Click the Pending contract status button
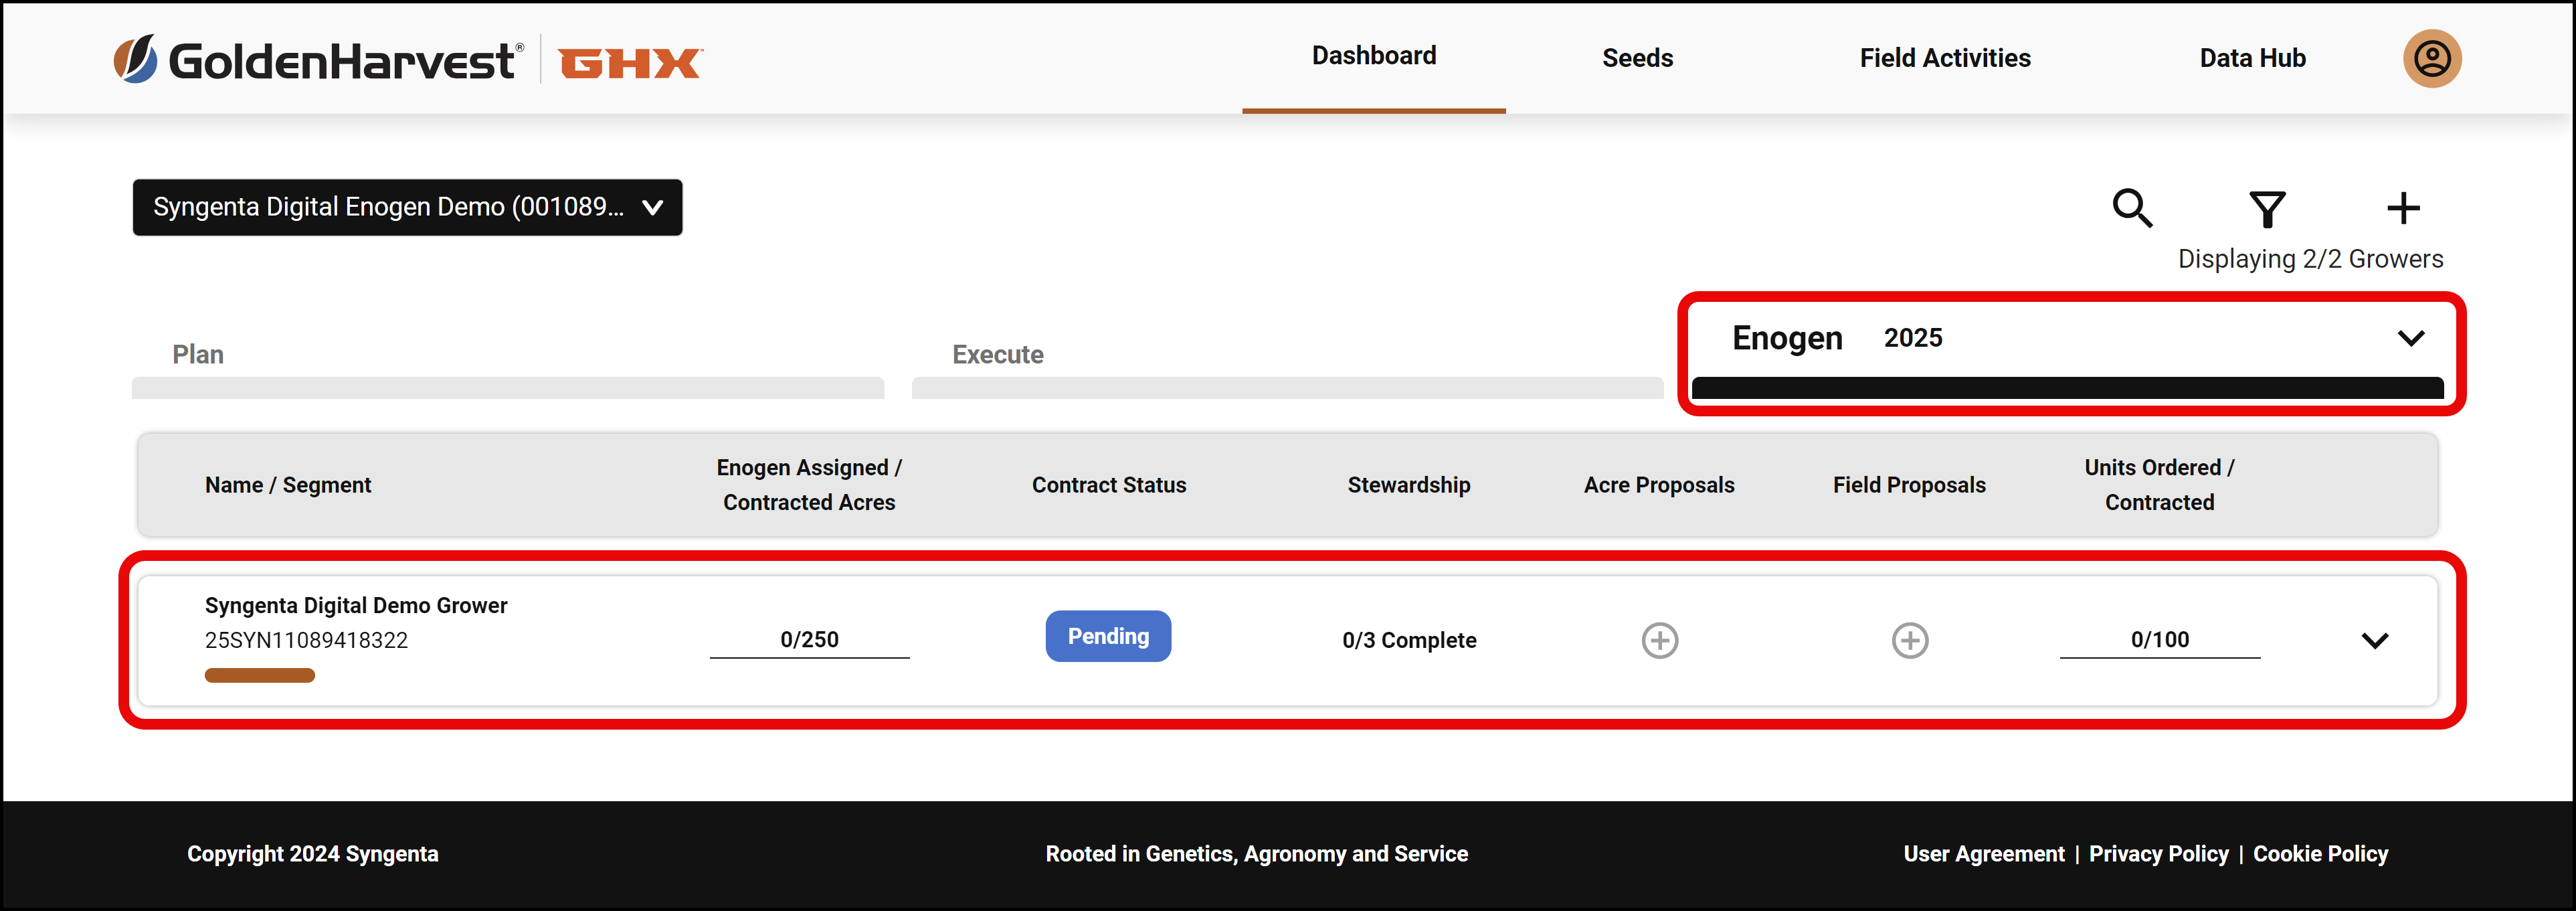This screenshot has height=911, width=2576. (1108, 636)
